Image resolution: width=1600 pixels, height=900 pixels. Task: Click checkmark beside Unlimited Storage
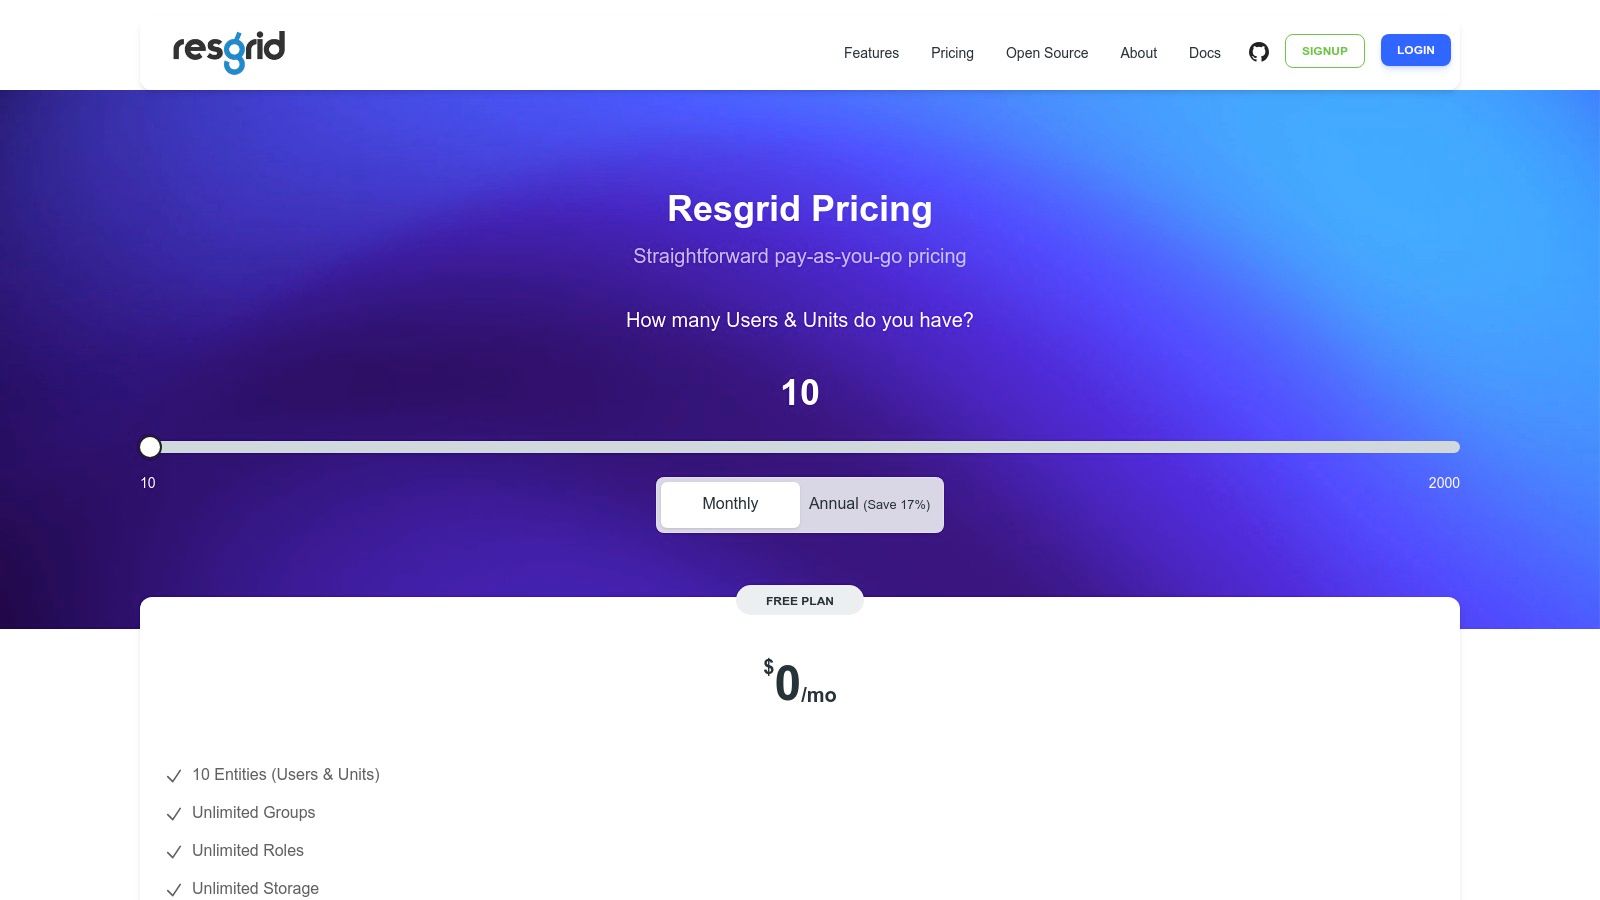point(174,890)
